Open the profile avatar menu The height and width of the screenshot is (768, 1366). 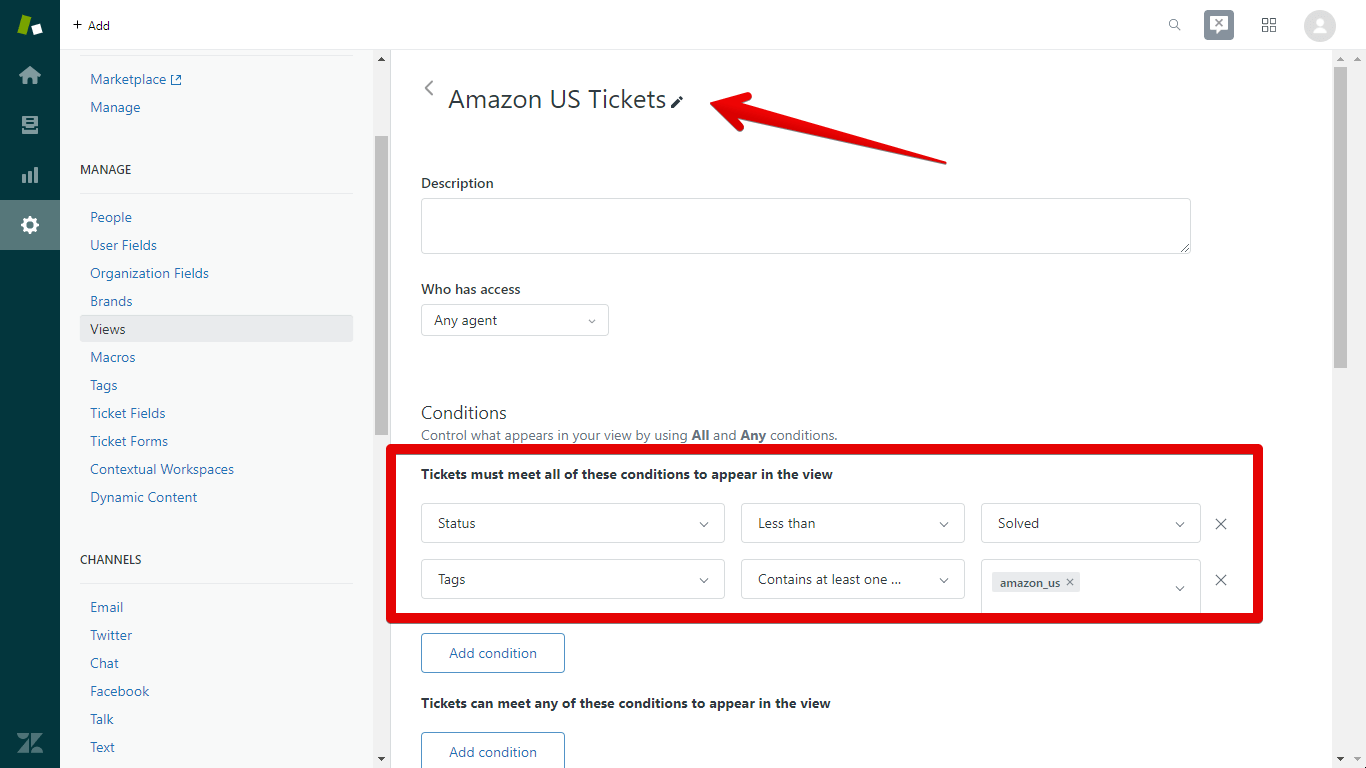[x=1319, y=24]
